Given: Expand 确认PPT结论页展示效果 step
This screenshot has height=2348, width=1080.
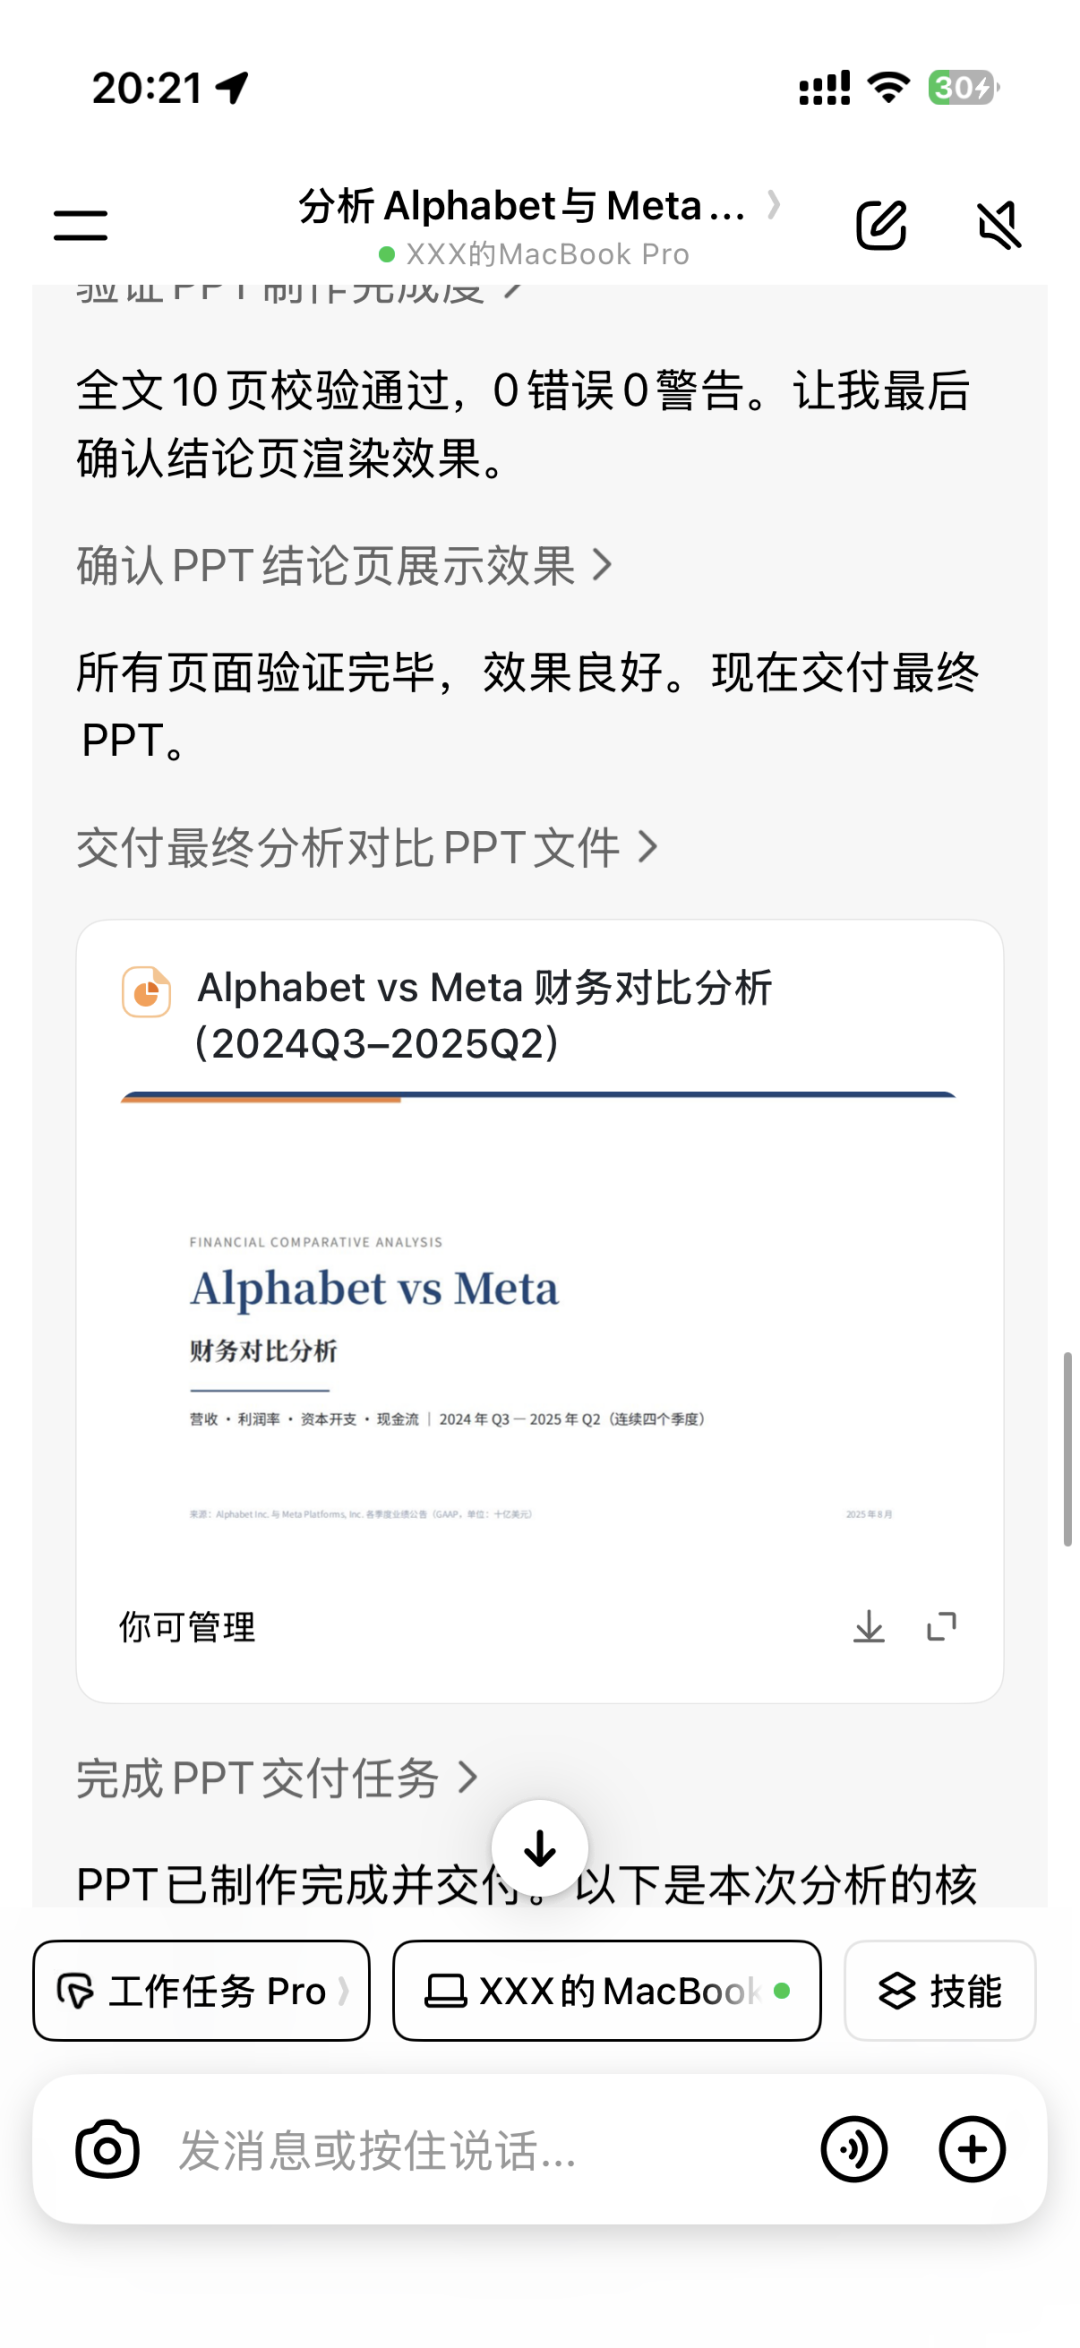Looking at the screenshot, I should (344, 566).
